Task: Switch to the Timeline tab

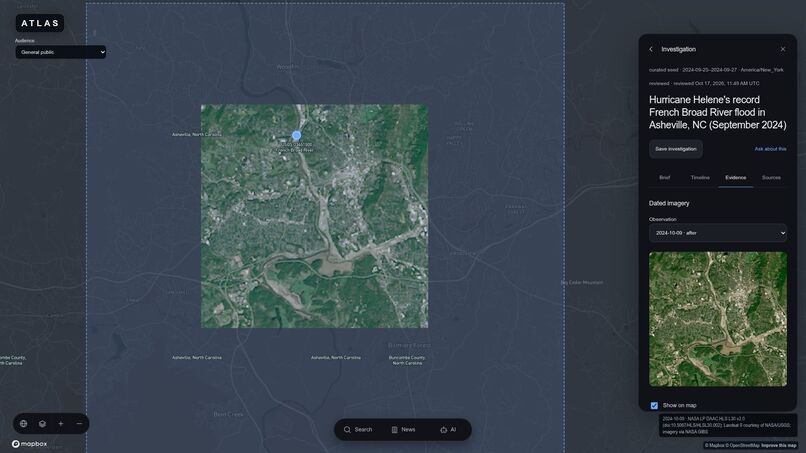Action: coord(700,177)
